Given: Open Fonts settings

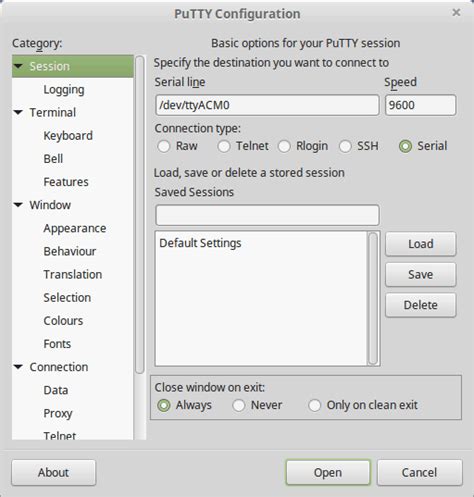Looking at the screenshot, I should click(57, 344).
